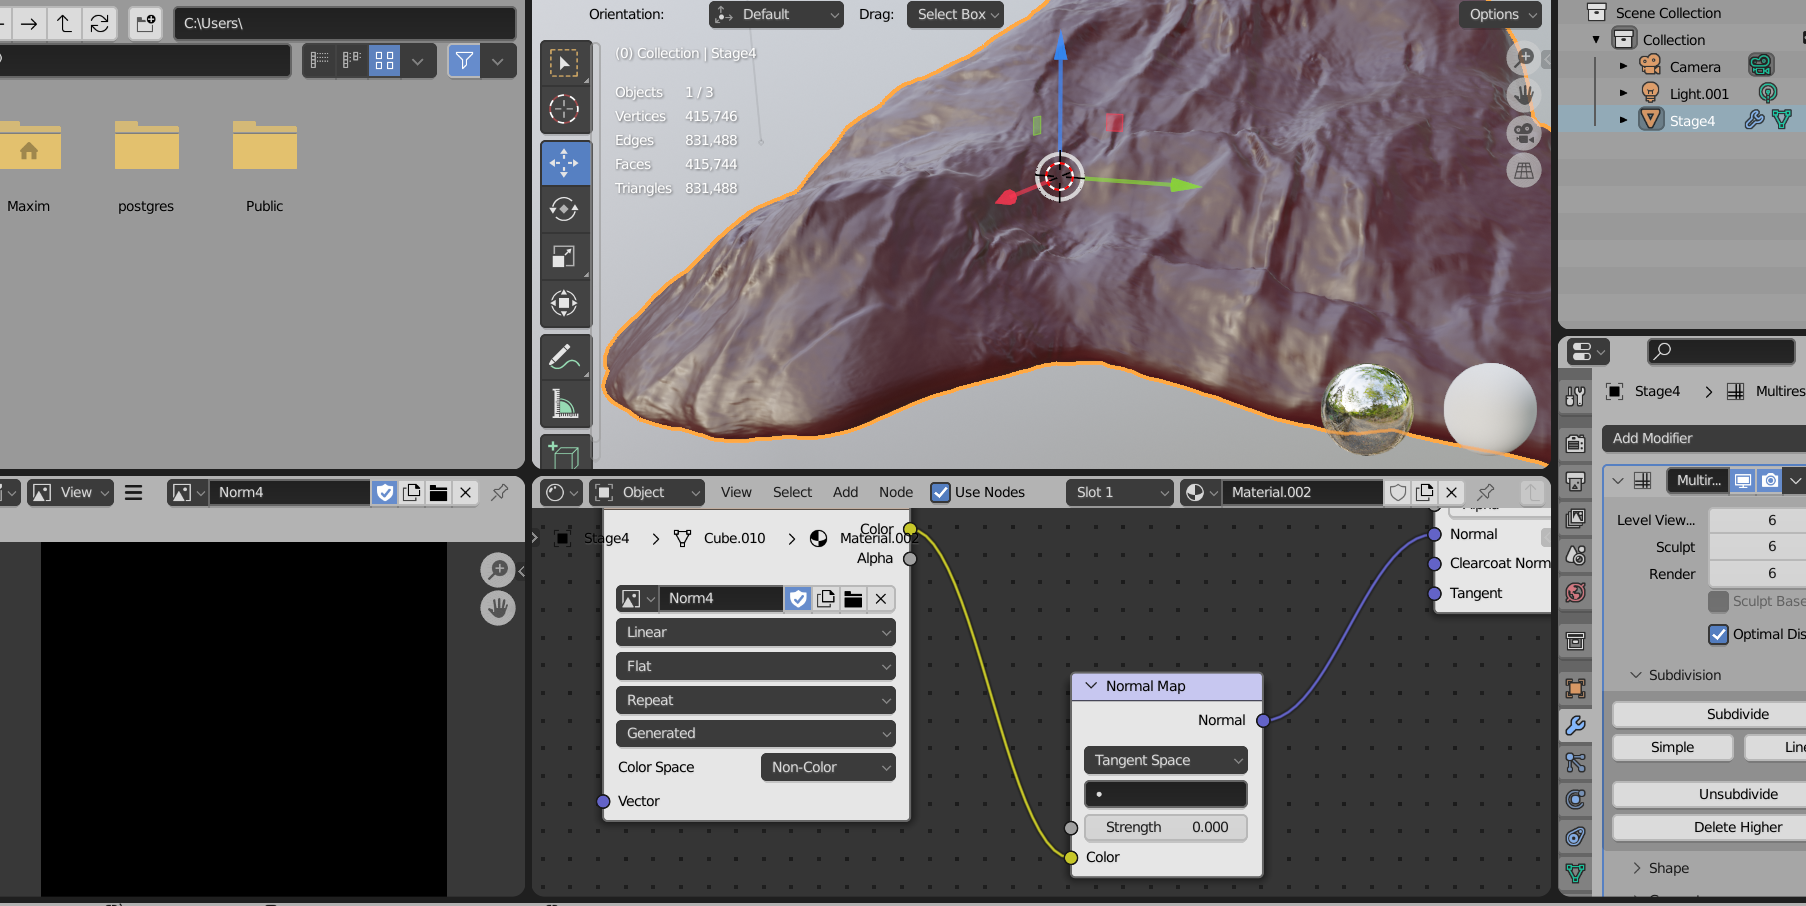
Task: Toggle camera view in viewport
Action: coord(1524,132)
